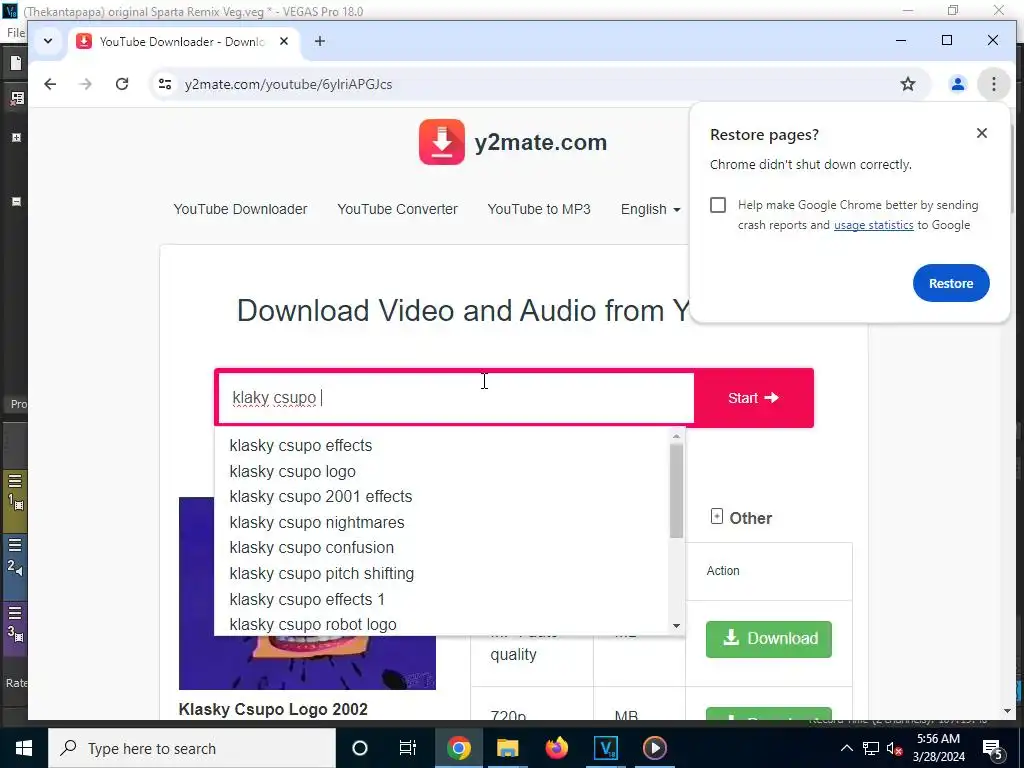This screenshot has width=1024, height=768.
Task: Click the network tray icon
Action: pos(871,748)
